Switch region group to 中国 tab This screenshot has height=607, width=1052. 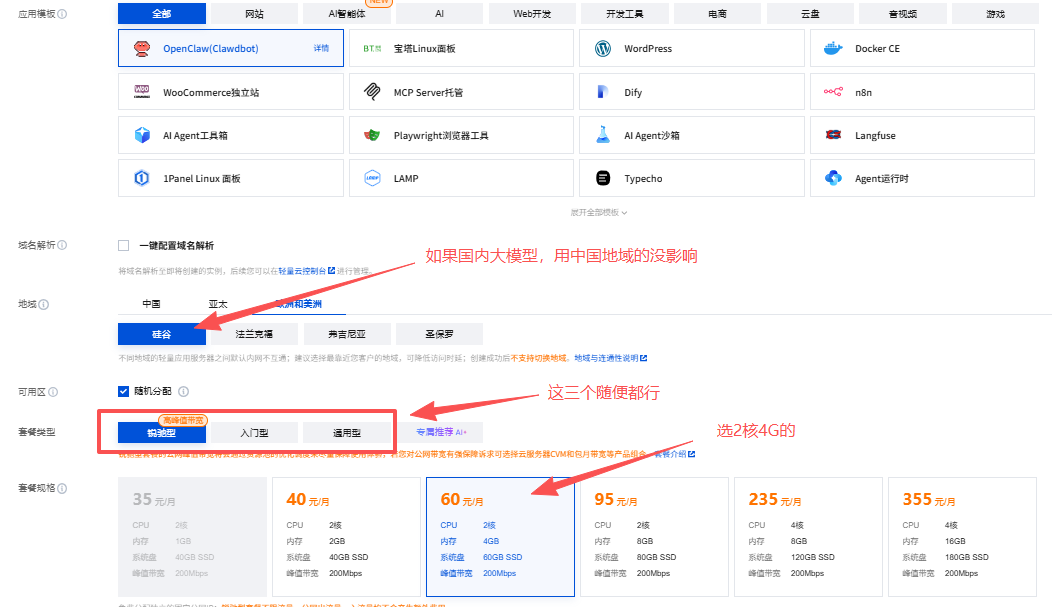click(x=151, y=304)
